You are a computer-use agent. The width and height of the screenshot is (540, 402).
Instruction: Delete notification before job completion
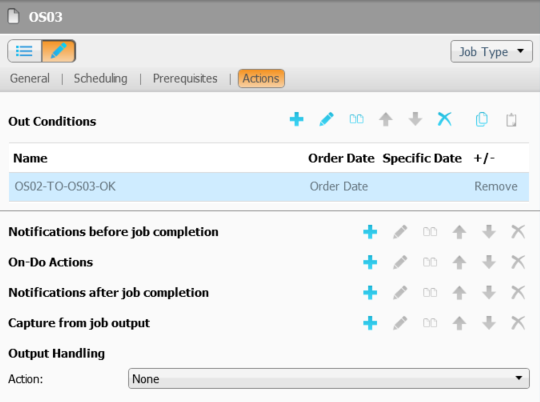(518, 232)
